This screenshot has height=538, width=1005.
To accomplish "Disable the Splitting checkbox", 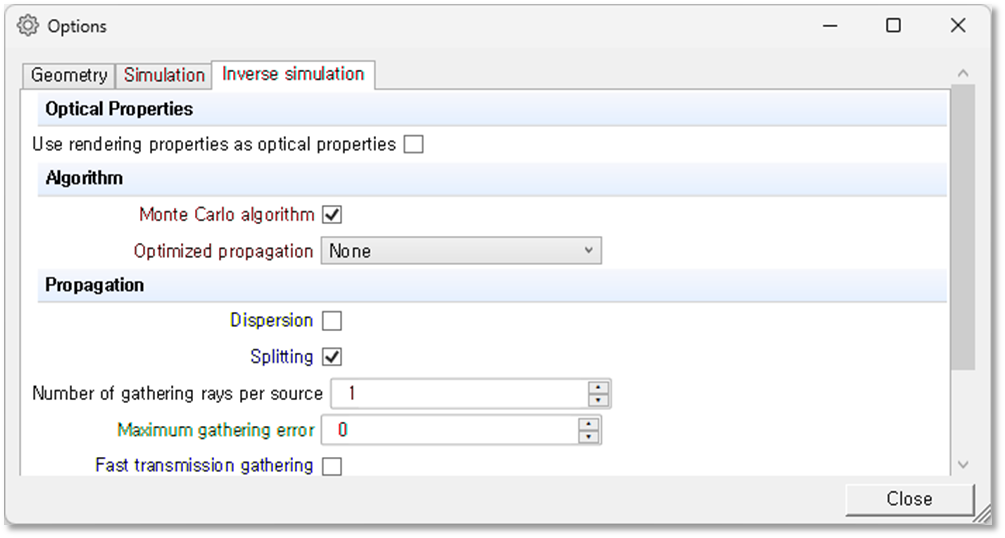I will point(333,357).
